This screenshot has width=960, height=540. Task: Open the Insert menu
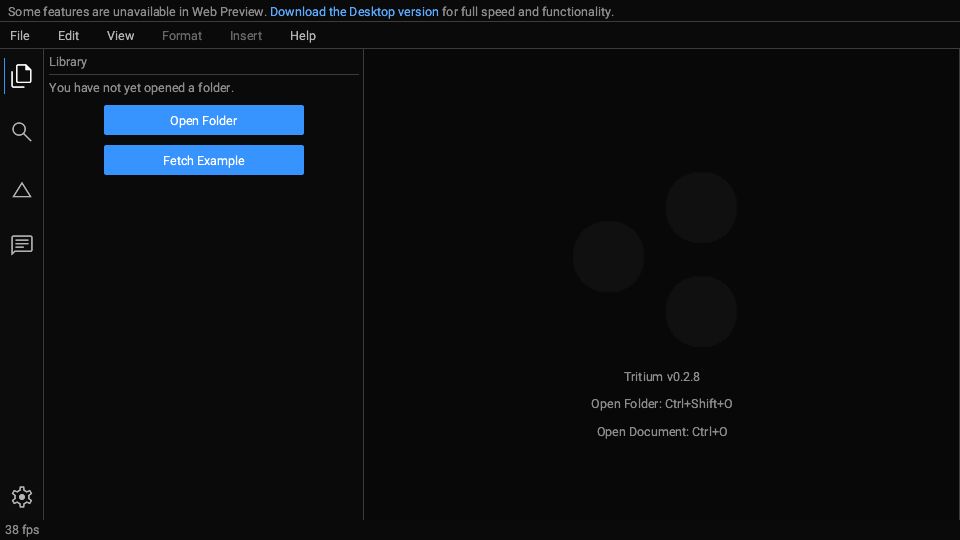[246, 36]
